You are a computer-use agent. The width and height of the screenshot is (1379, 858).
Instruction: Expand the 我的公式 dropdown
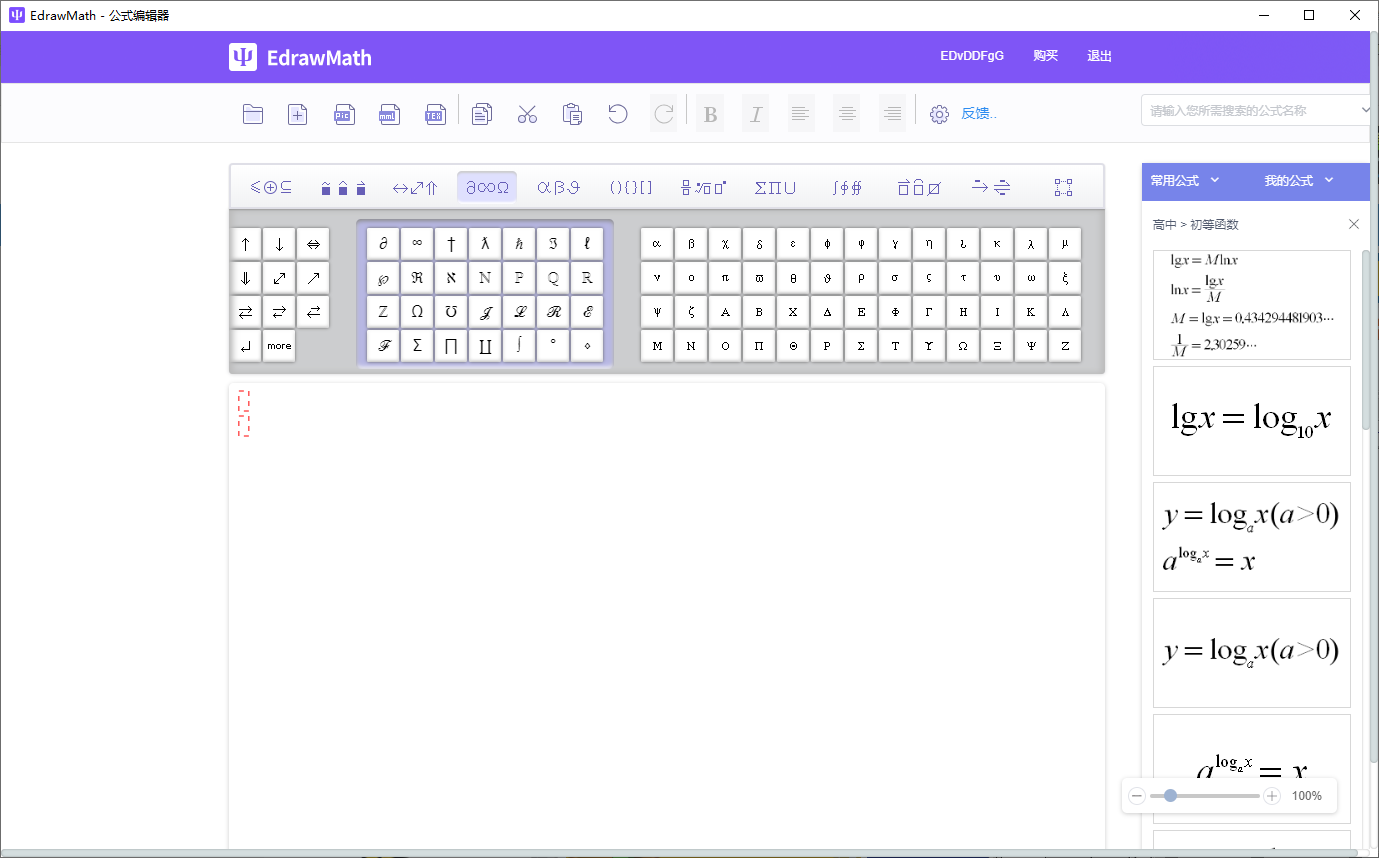click(x=1299, y=181)
